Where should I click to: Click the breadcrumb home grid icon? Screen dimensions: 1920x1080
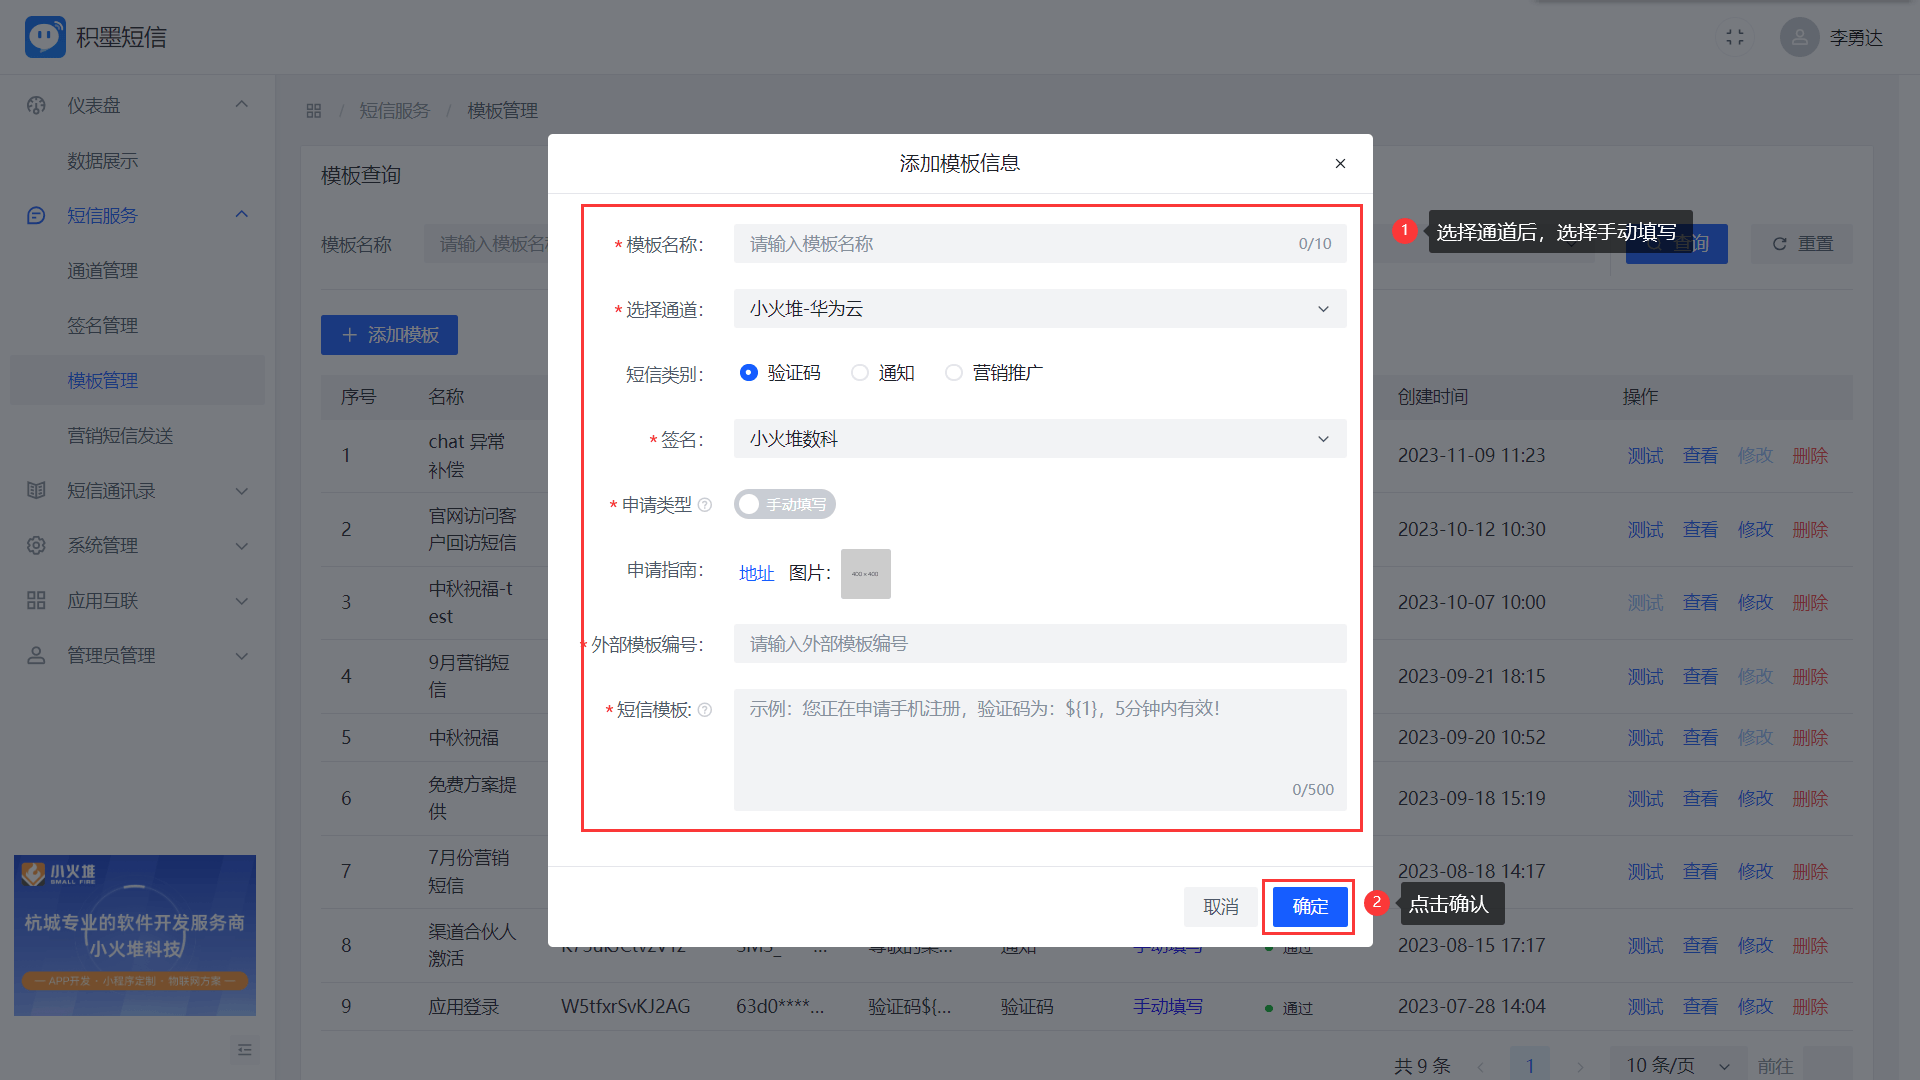pos(314,111)
